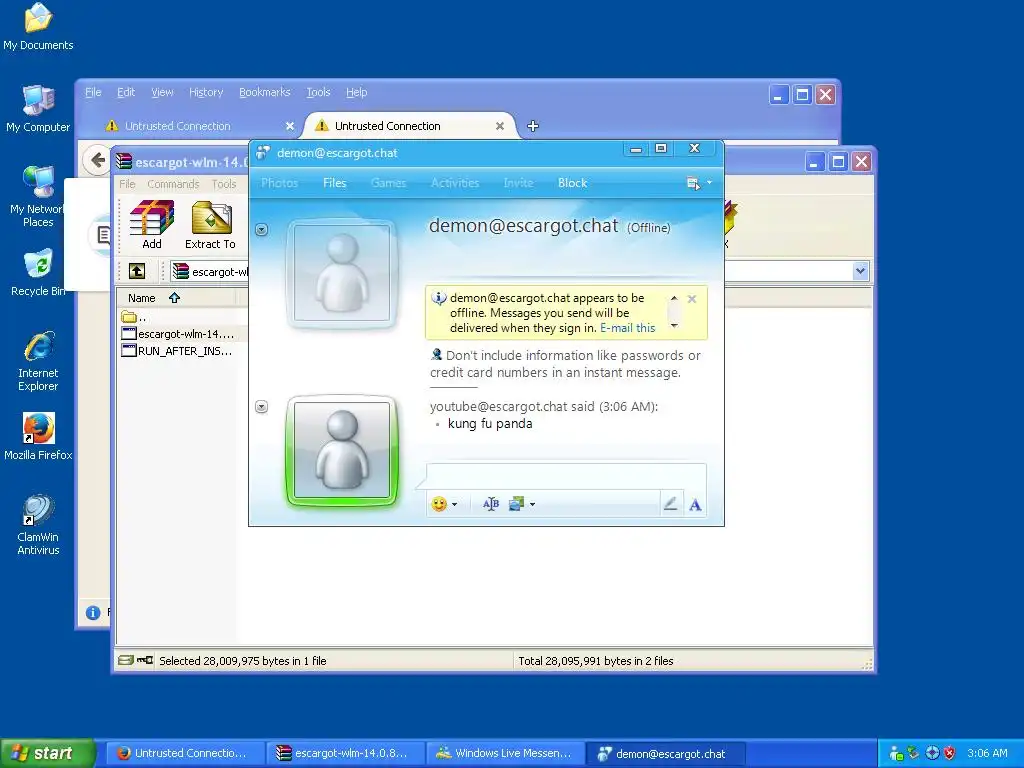
Task: Click the E-mail this link
Action: point(627,328)
